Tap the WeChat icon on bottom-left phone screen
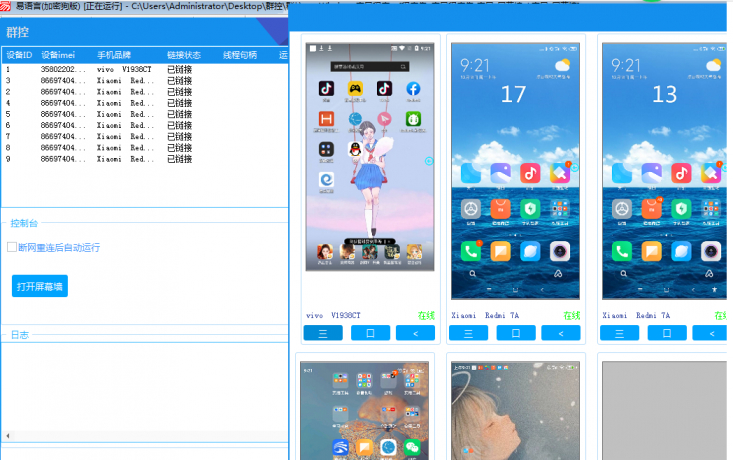This screenshot has height=460, width=733. pos(412,448)
